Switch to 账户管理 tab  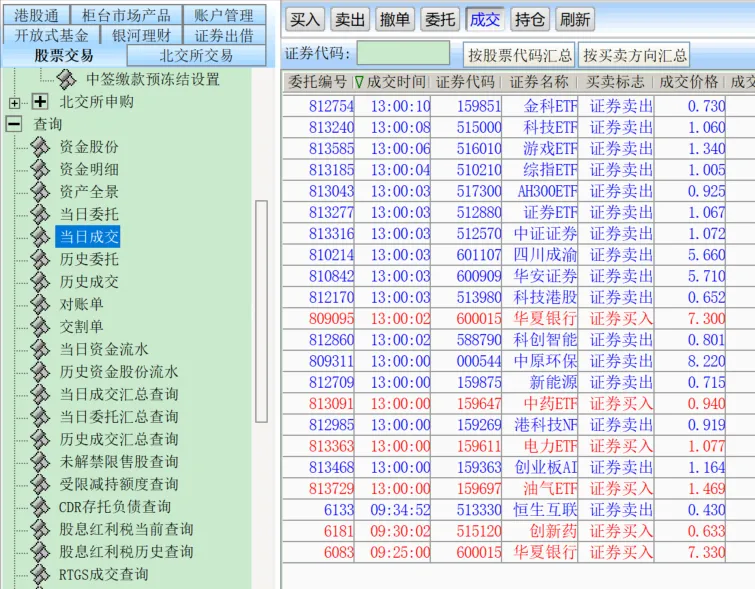pos(224,15)
